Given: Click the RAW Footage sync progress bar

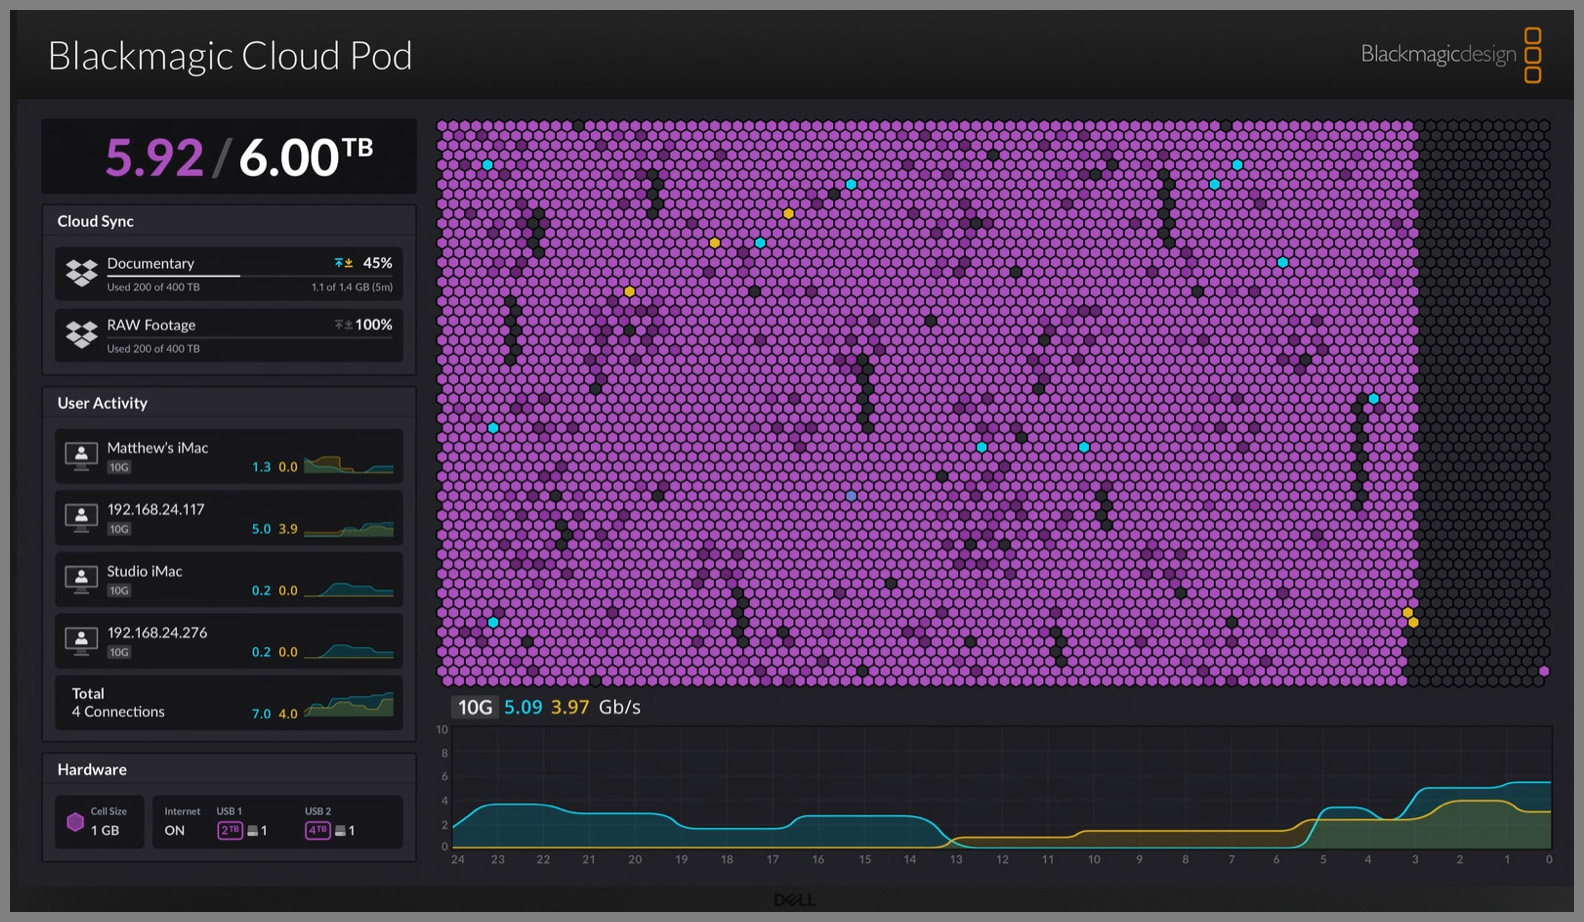Looking at the screenshot, I should tap(250, 338).
